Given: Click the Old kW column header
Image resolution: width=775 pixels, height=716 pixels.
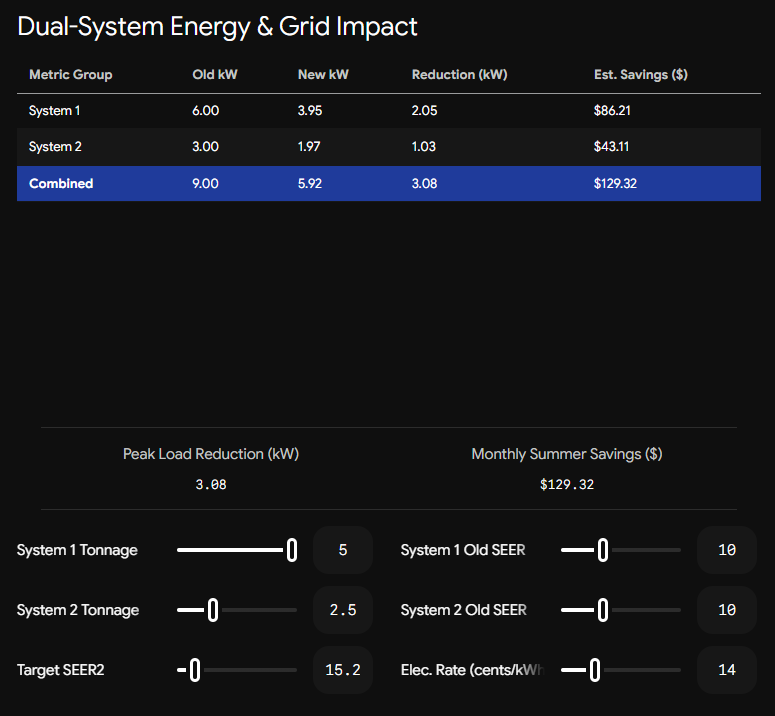Looking at the screenshot, I should (x=215, y=75).
